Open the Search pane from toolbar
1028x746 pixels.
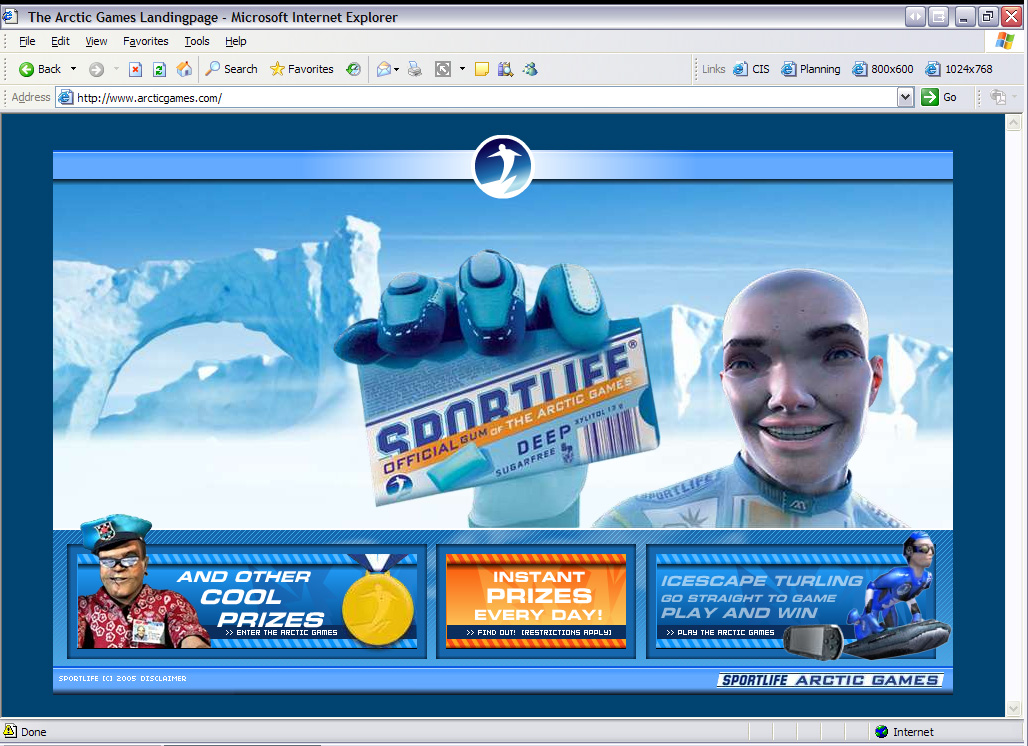pos(231,69)
